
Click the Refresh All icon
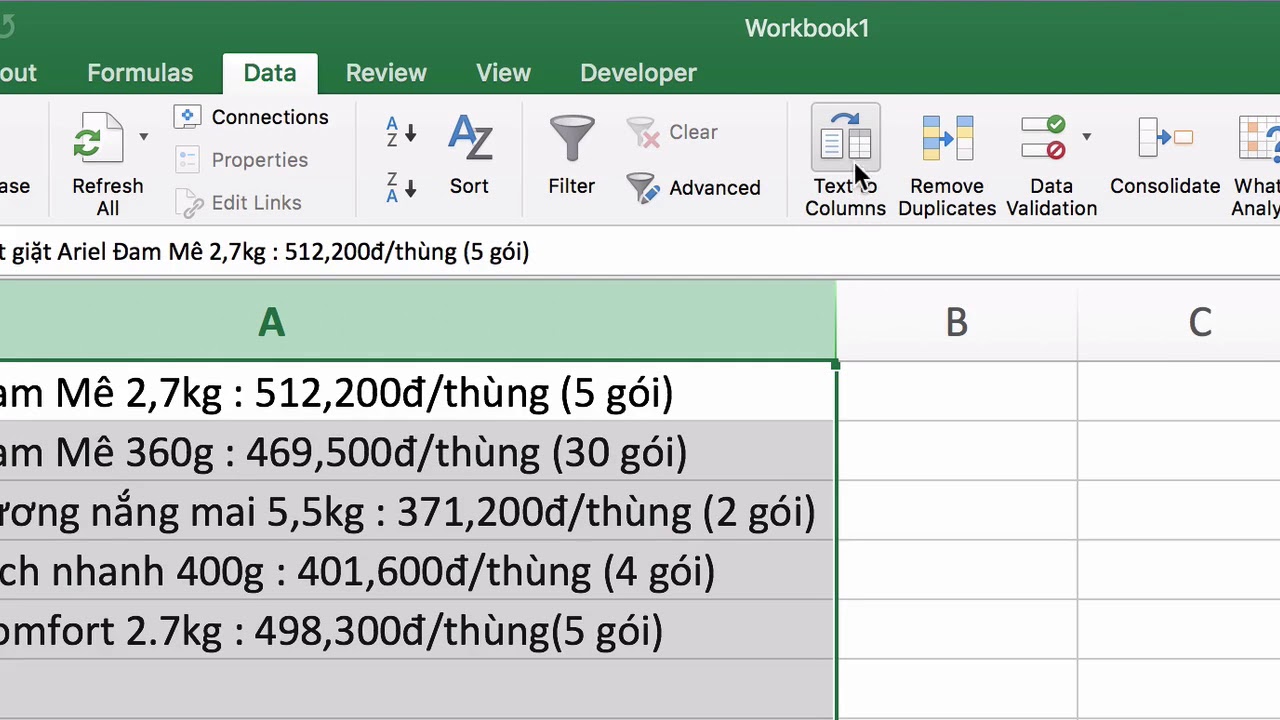click(98, 140)
